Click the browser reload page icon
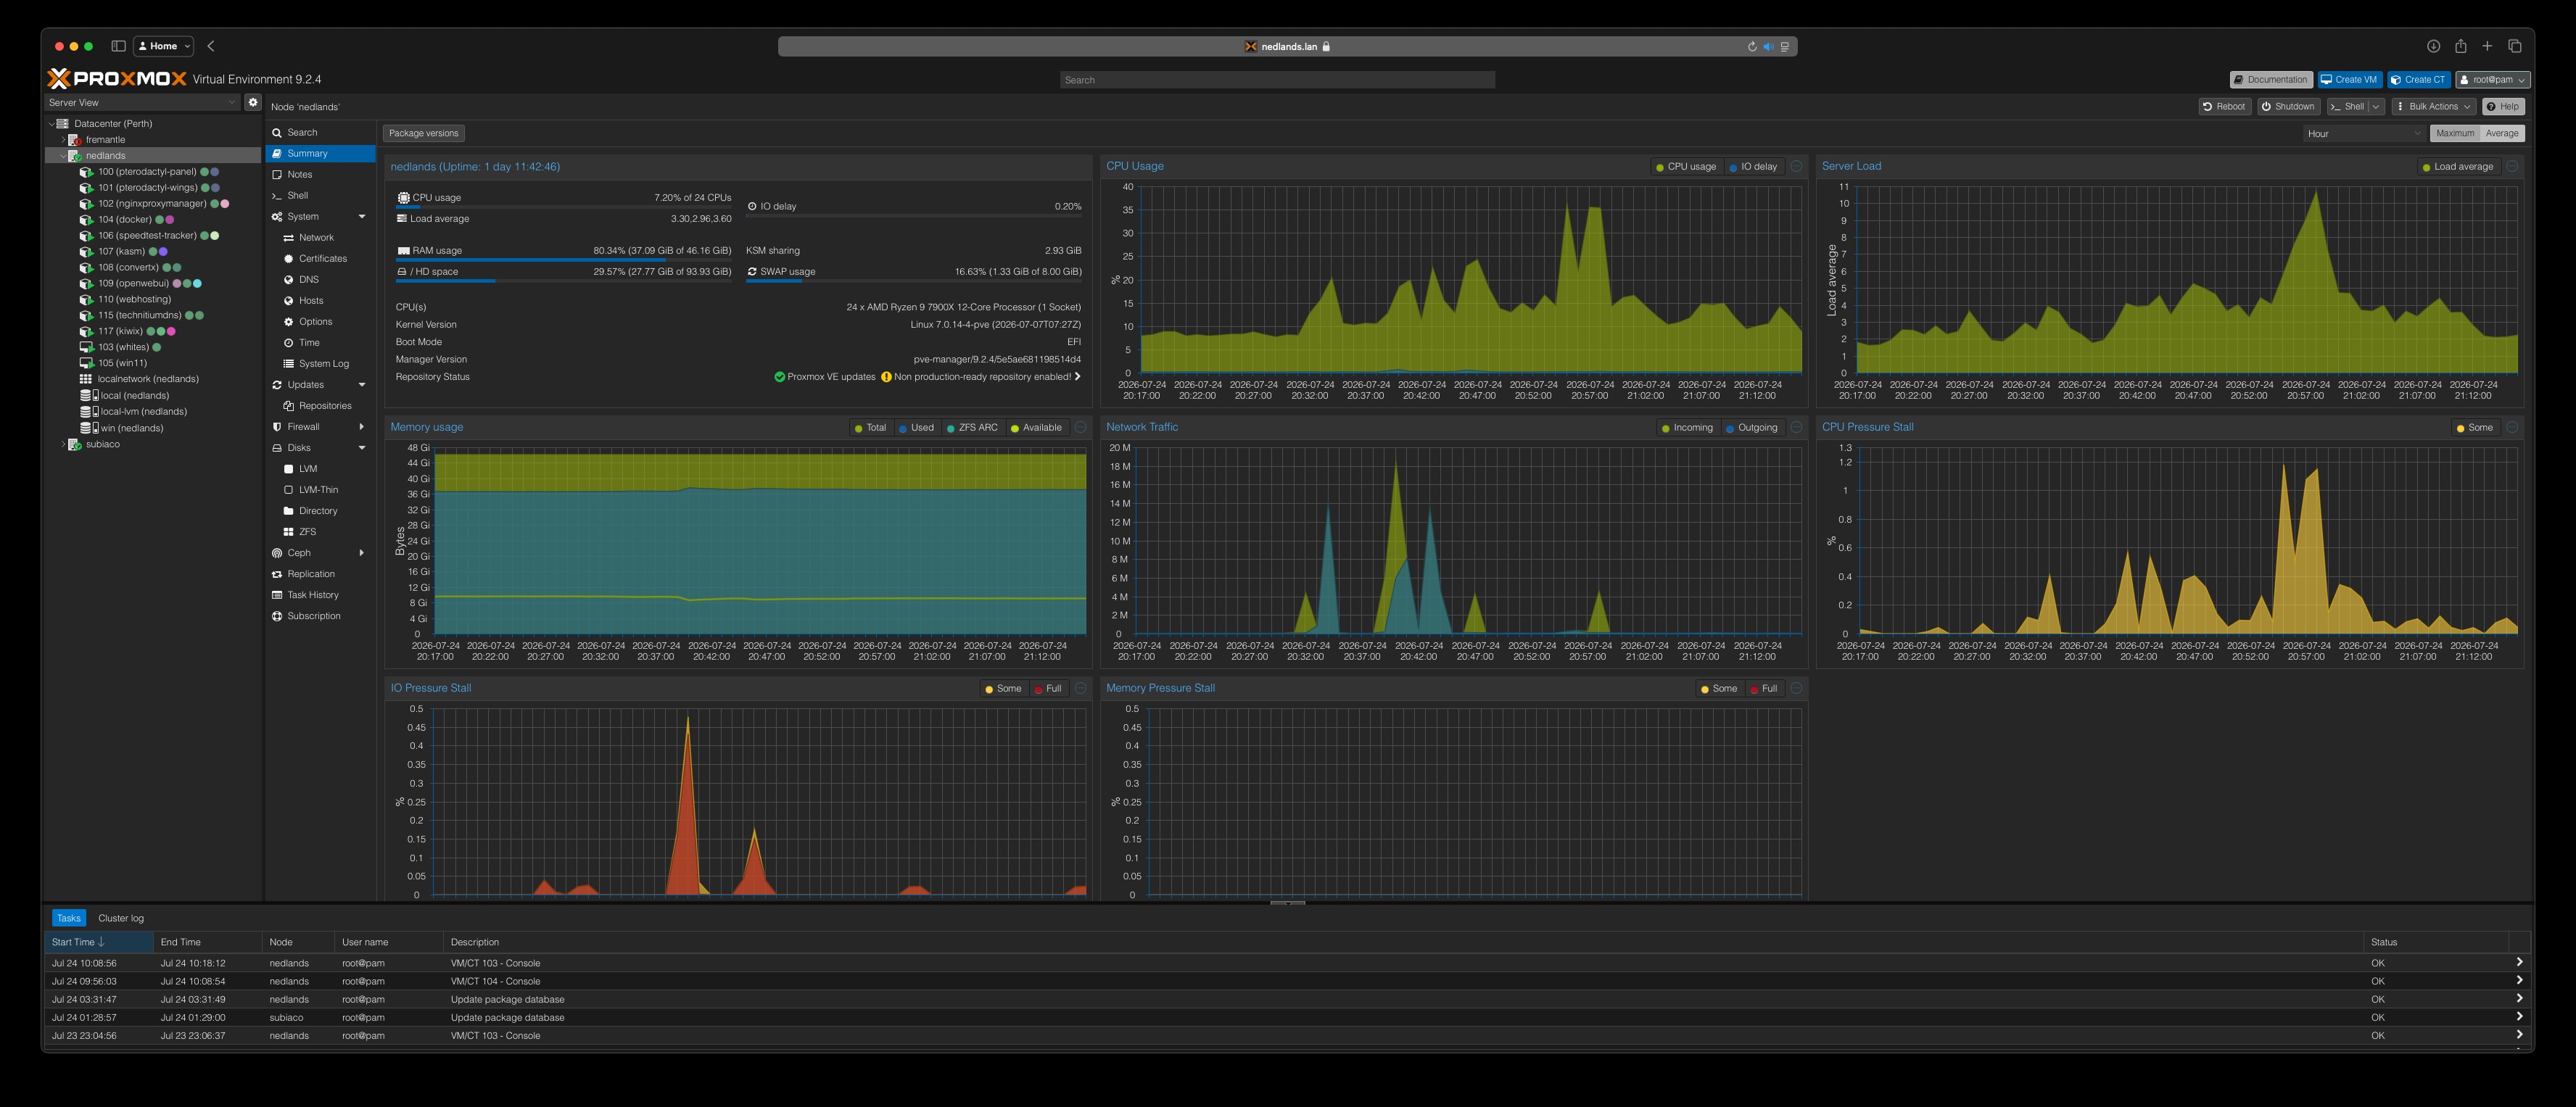This screenshot has height=1107, width=2576. click(x=1752, y=47)
